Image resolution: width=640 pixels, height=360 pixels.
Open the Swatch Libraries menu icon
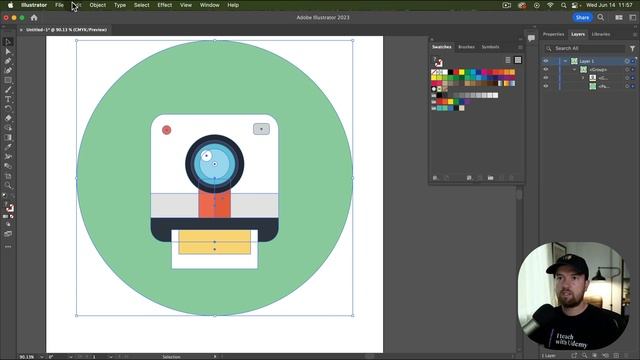click(x=435, y=178)
